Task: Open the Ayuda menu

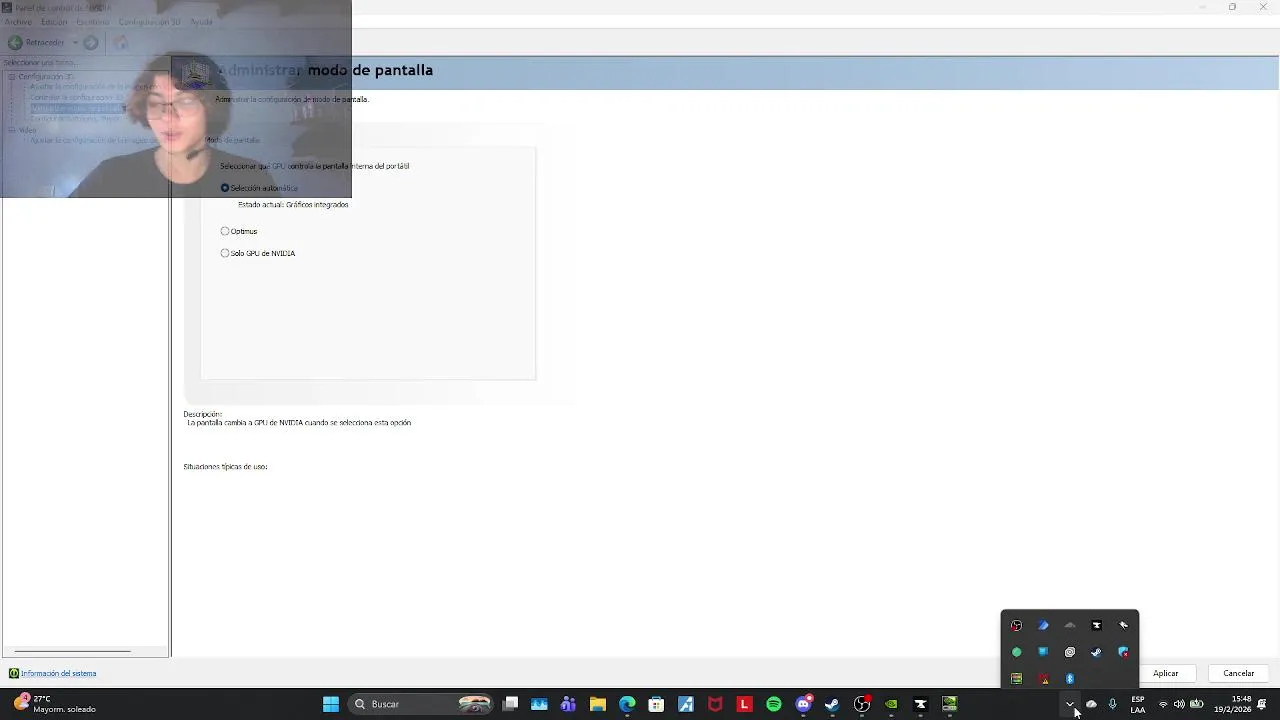Action: 201,22
